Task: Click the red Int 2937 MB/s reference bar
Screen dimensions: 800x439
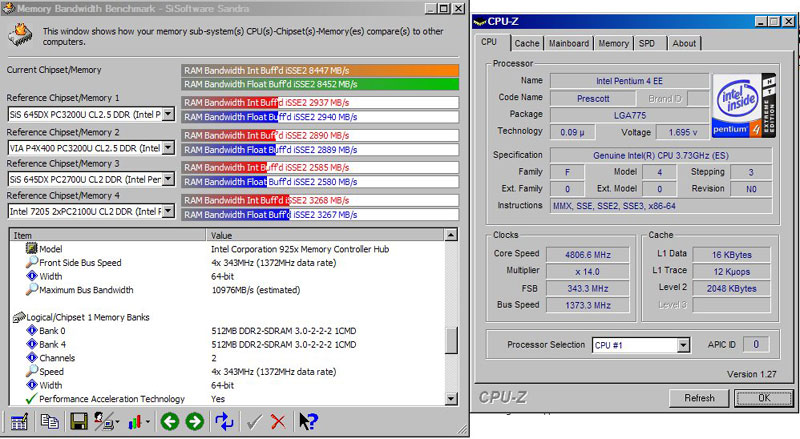Action: (x=320, y=103)
